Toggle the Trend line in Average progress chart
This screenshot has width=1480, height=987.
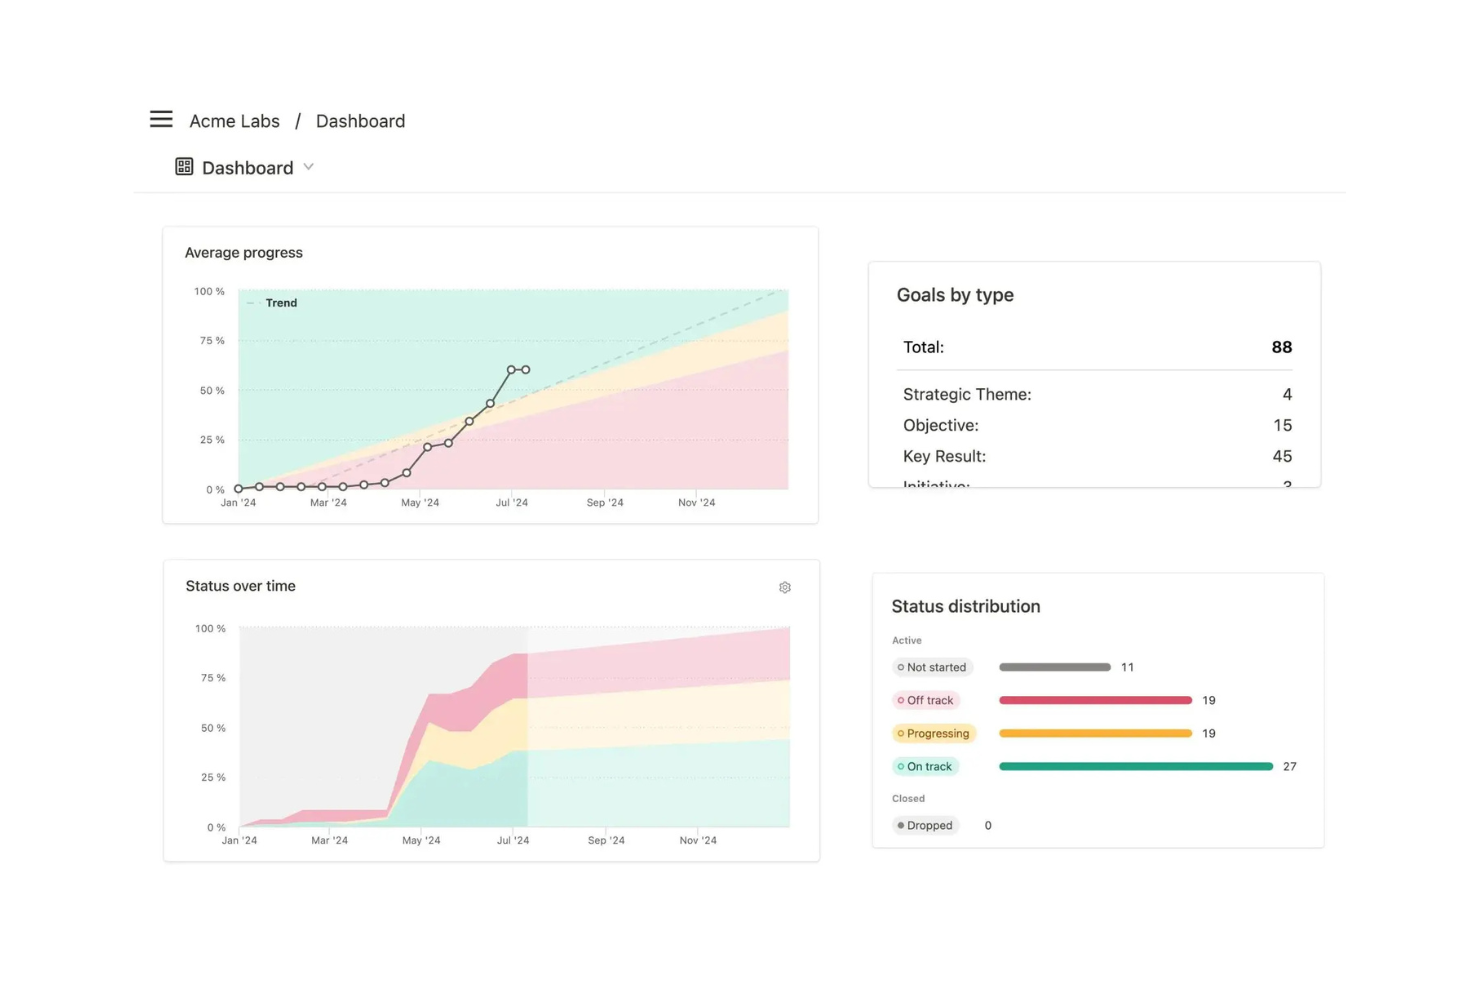pyautogui.click(x=272, y=302)
